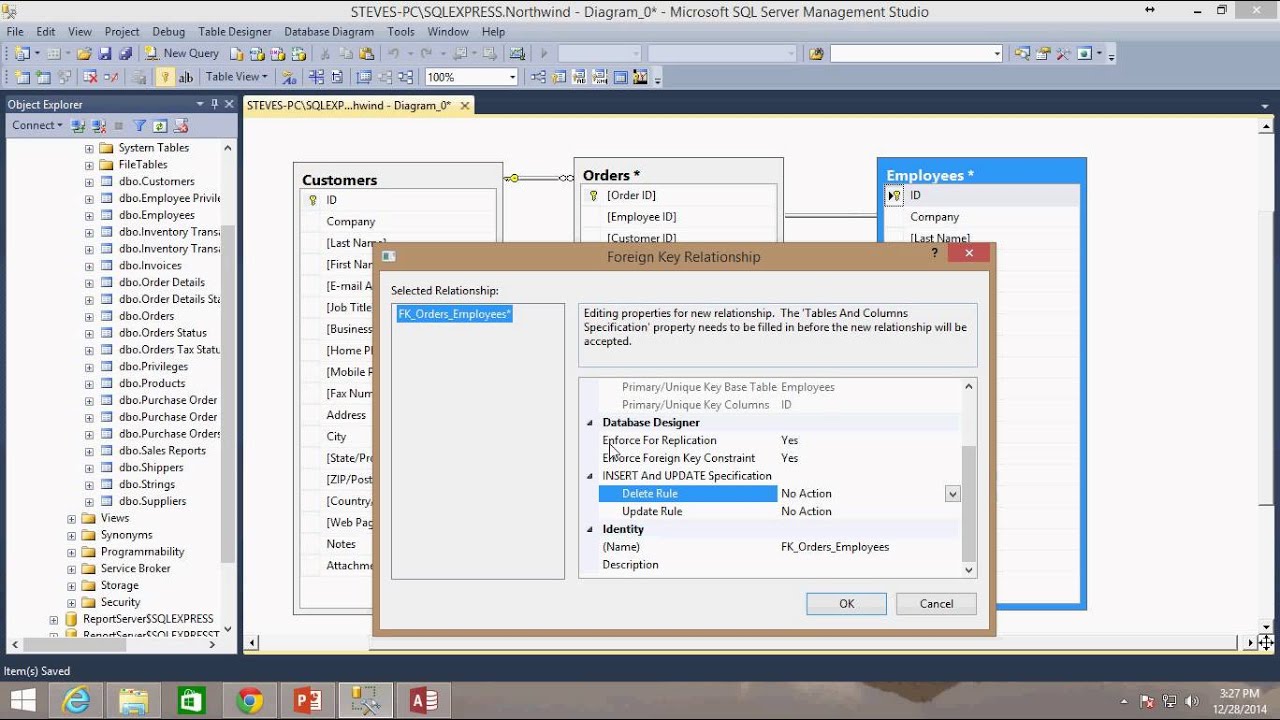The height and width of the screenshot is (720, 1280).
Task: Open the Debug menu
Action: [169, 32]
